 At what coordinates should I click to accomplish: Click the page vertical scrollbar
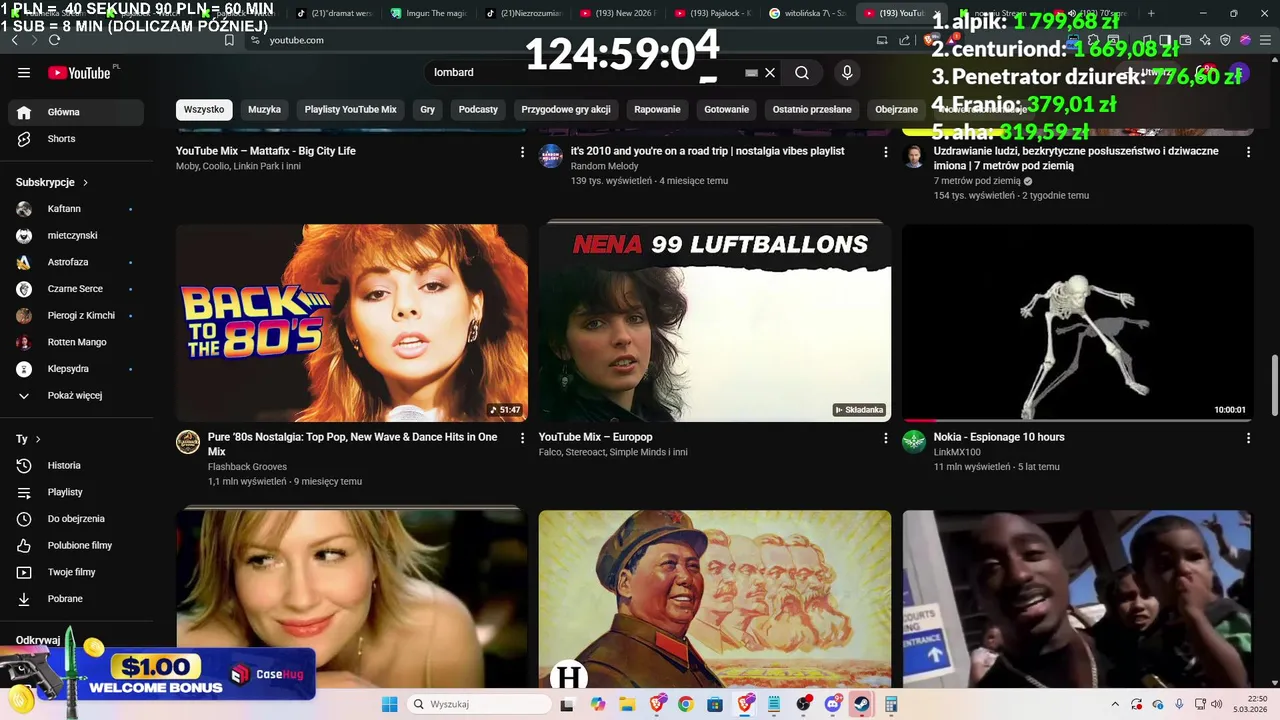1274,385
